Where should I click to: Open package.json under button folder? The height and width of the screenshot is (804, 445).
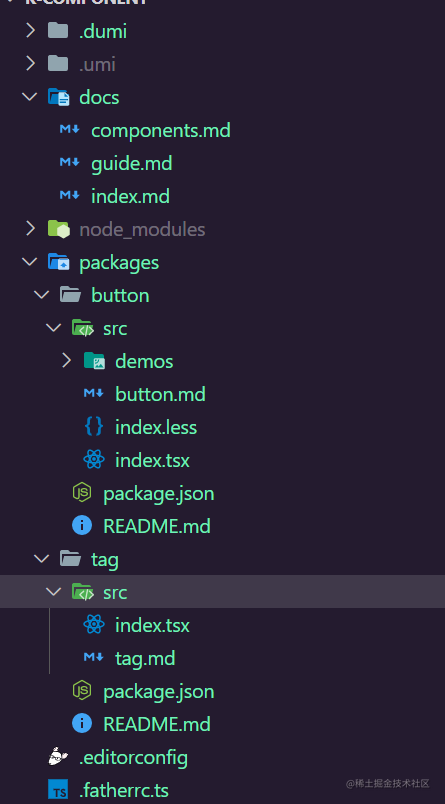[158, 493]
